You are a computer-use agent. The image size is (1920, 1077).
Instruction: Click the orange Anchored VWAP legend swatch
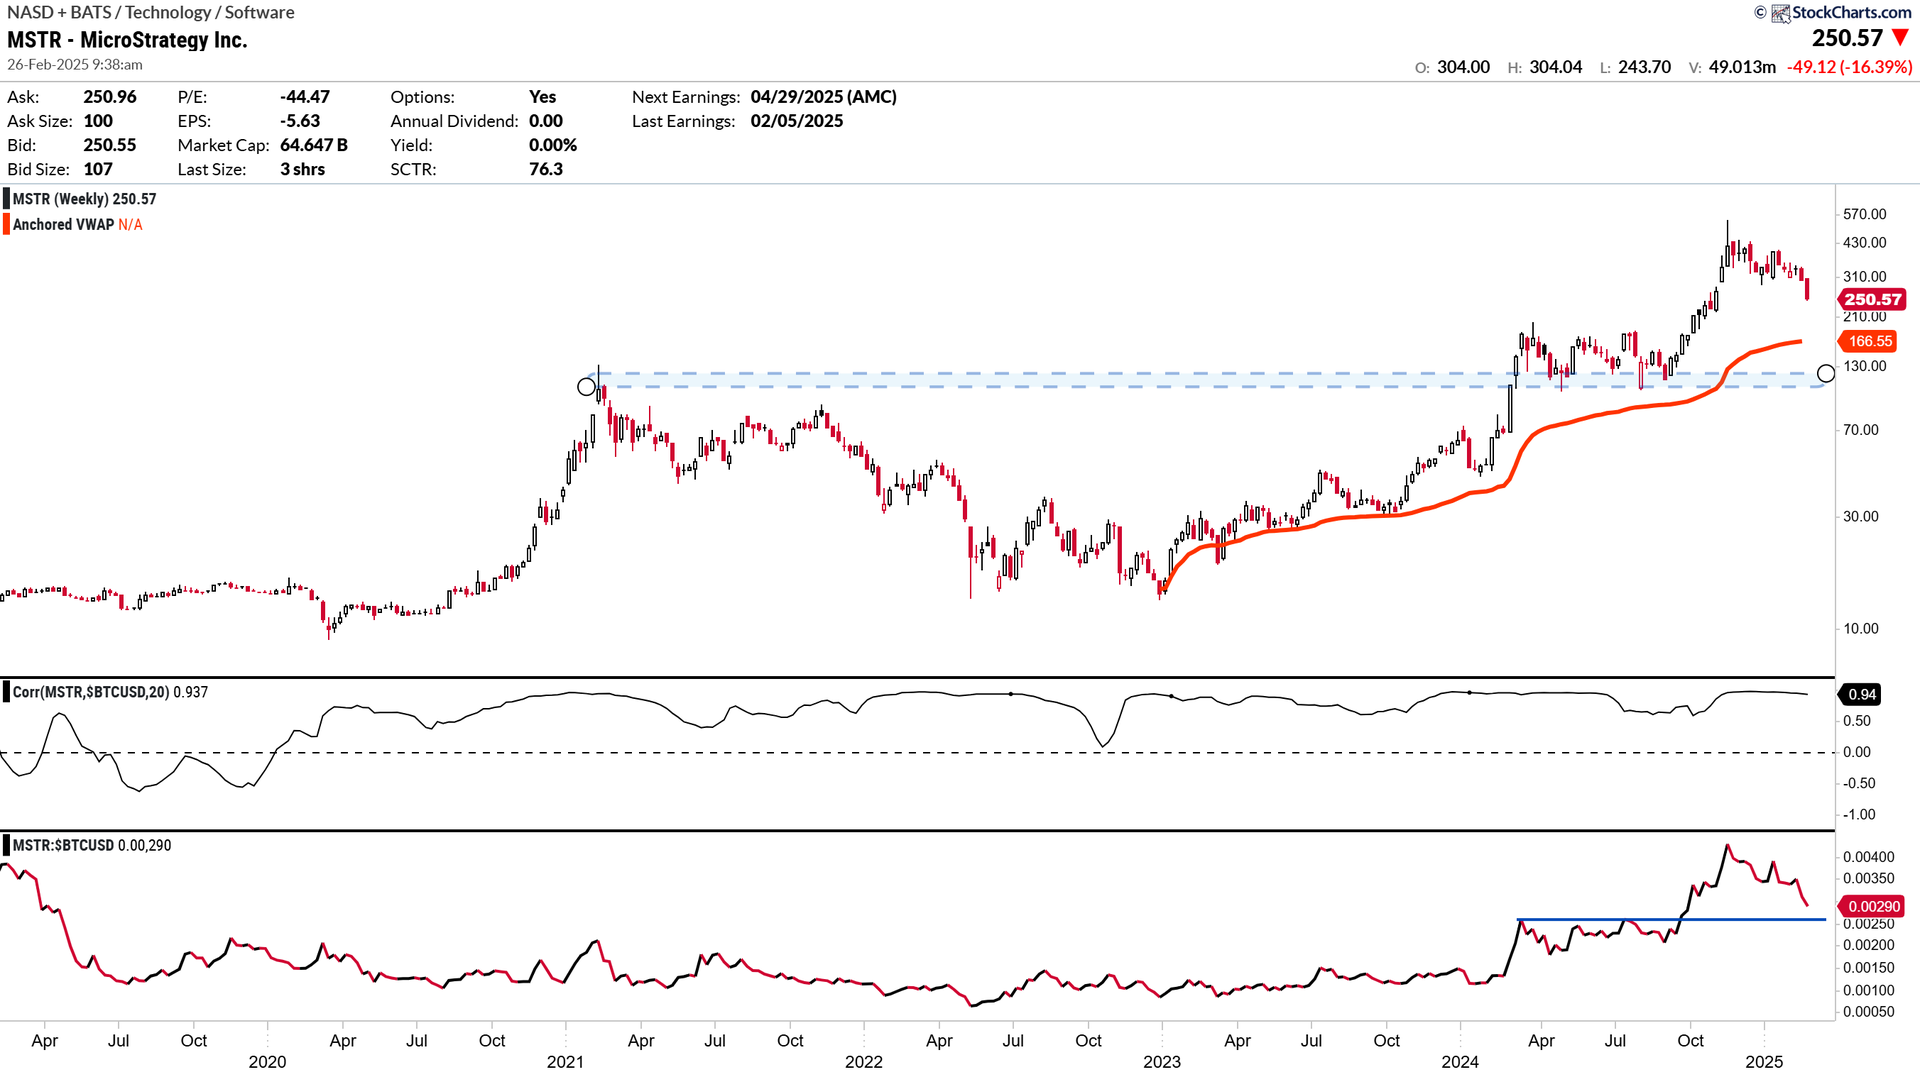tap(7, 225)
